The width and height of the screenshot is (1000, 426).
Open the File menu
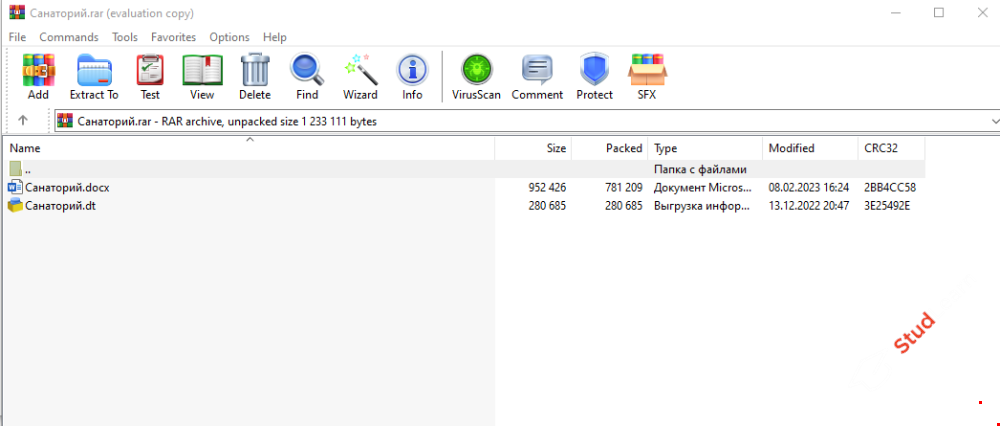click(17, 37)
